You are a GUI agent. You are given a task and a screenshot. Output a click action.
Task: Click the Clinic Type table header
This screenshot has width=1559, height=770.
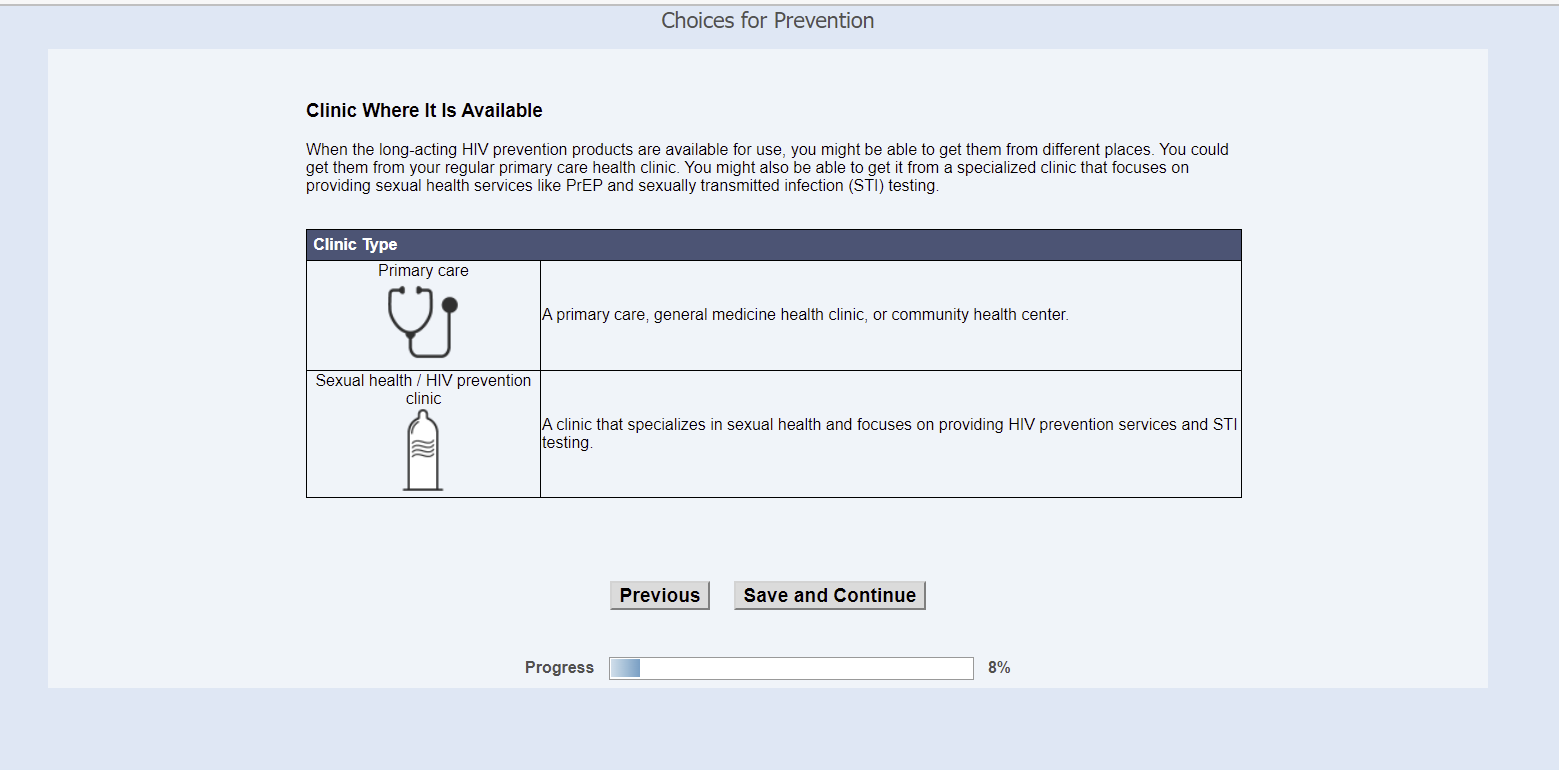pyautogui.click(x=355, y=245)
